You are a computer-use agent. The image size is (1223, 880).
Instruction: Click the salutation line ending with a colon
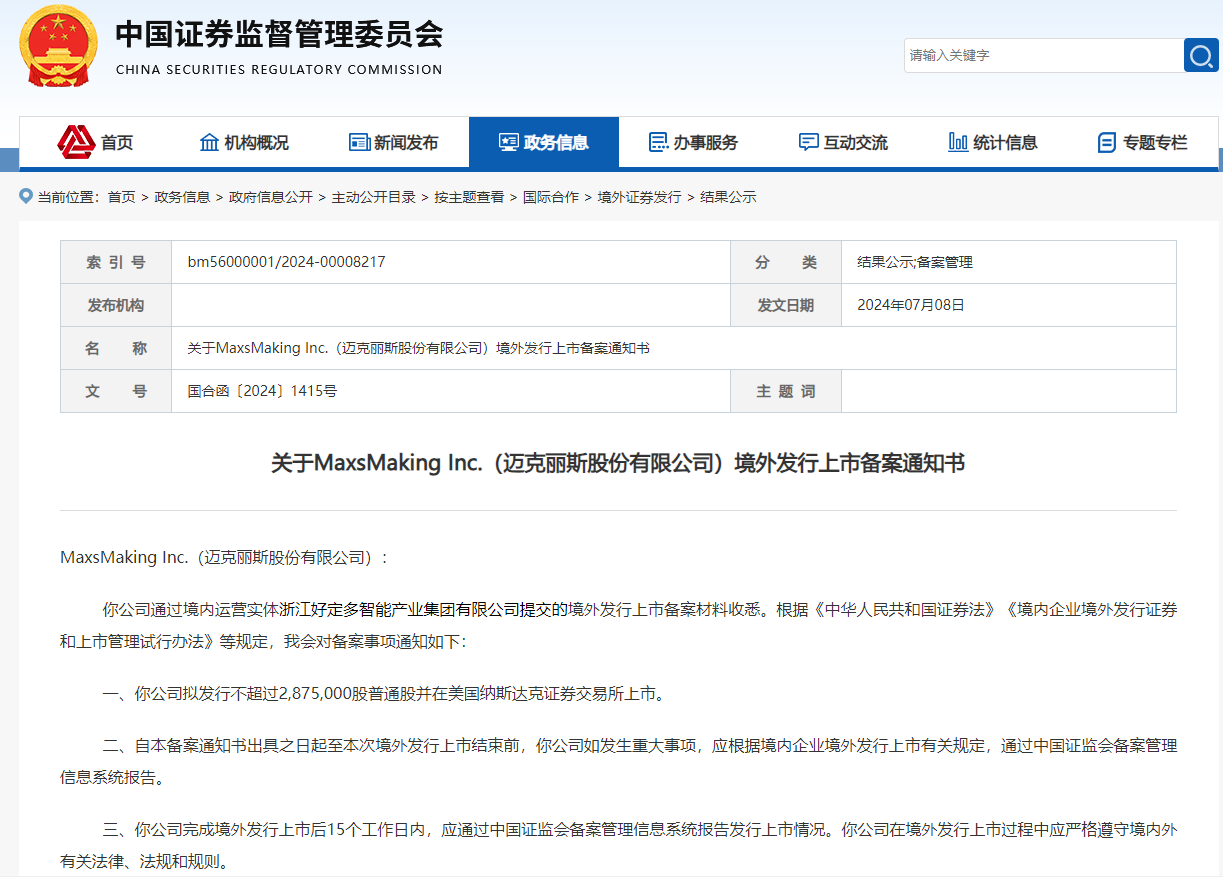[224, 557]
